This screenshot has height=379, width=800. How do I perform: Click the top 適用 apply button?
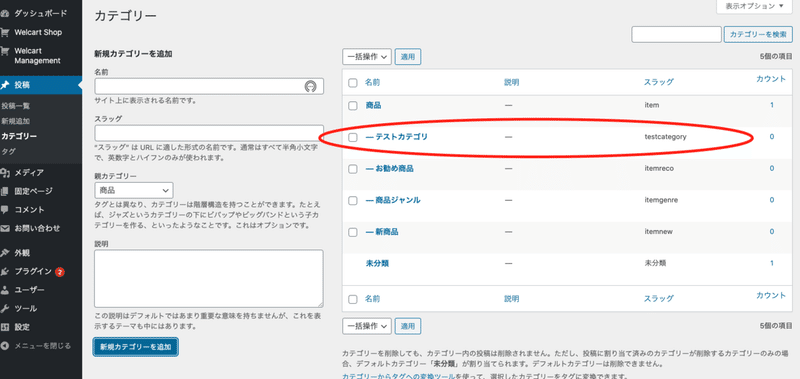[x=408, y=57]
